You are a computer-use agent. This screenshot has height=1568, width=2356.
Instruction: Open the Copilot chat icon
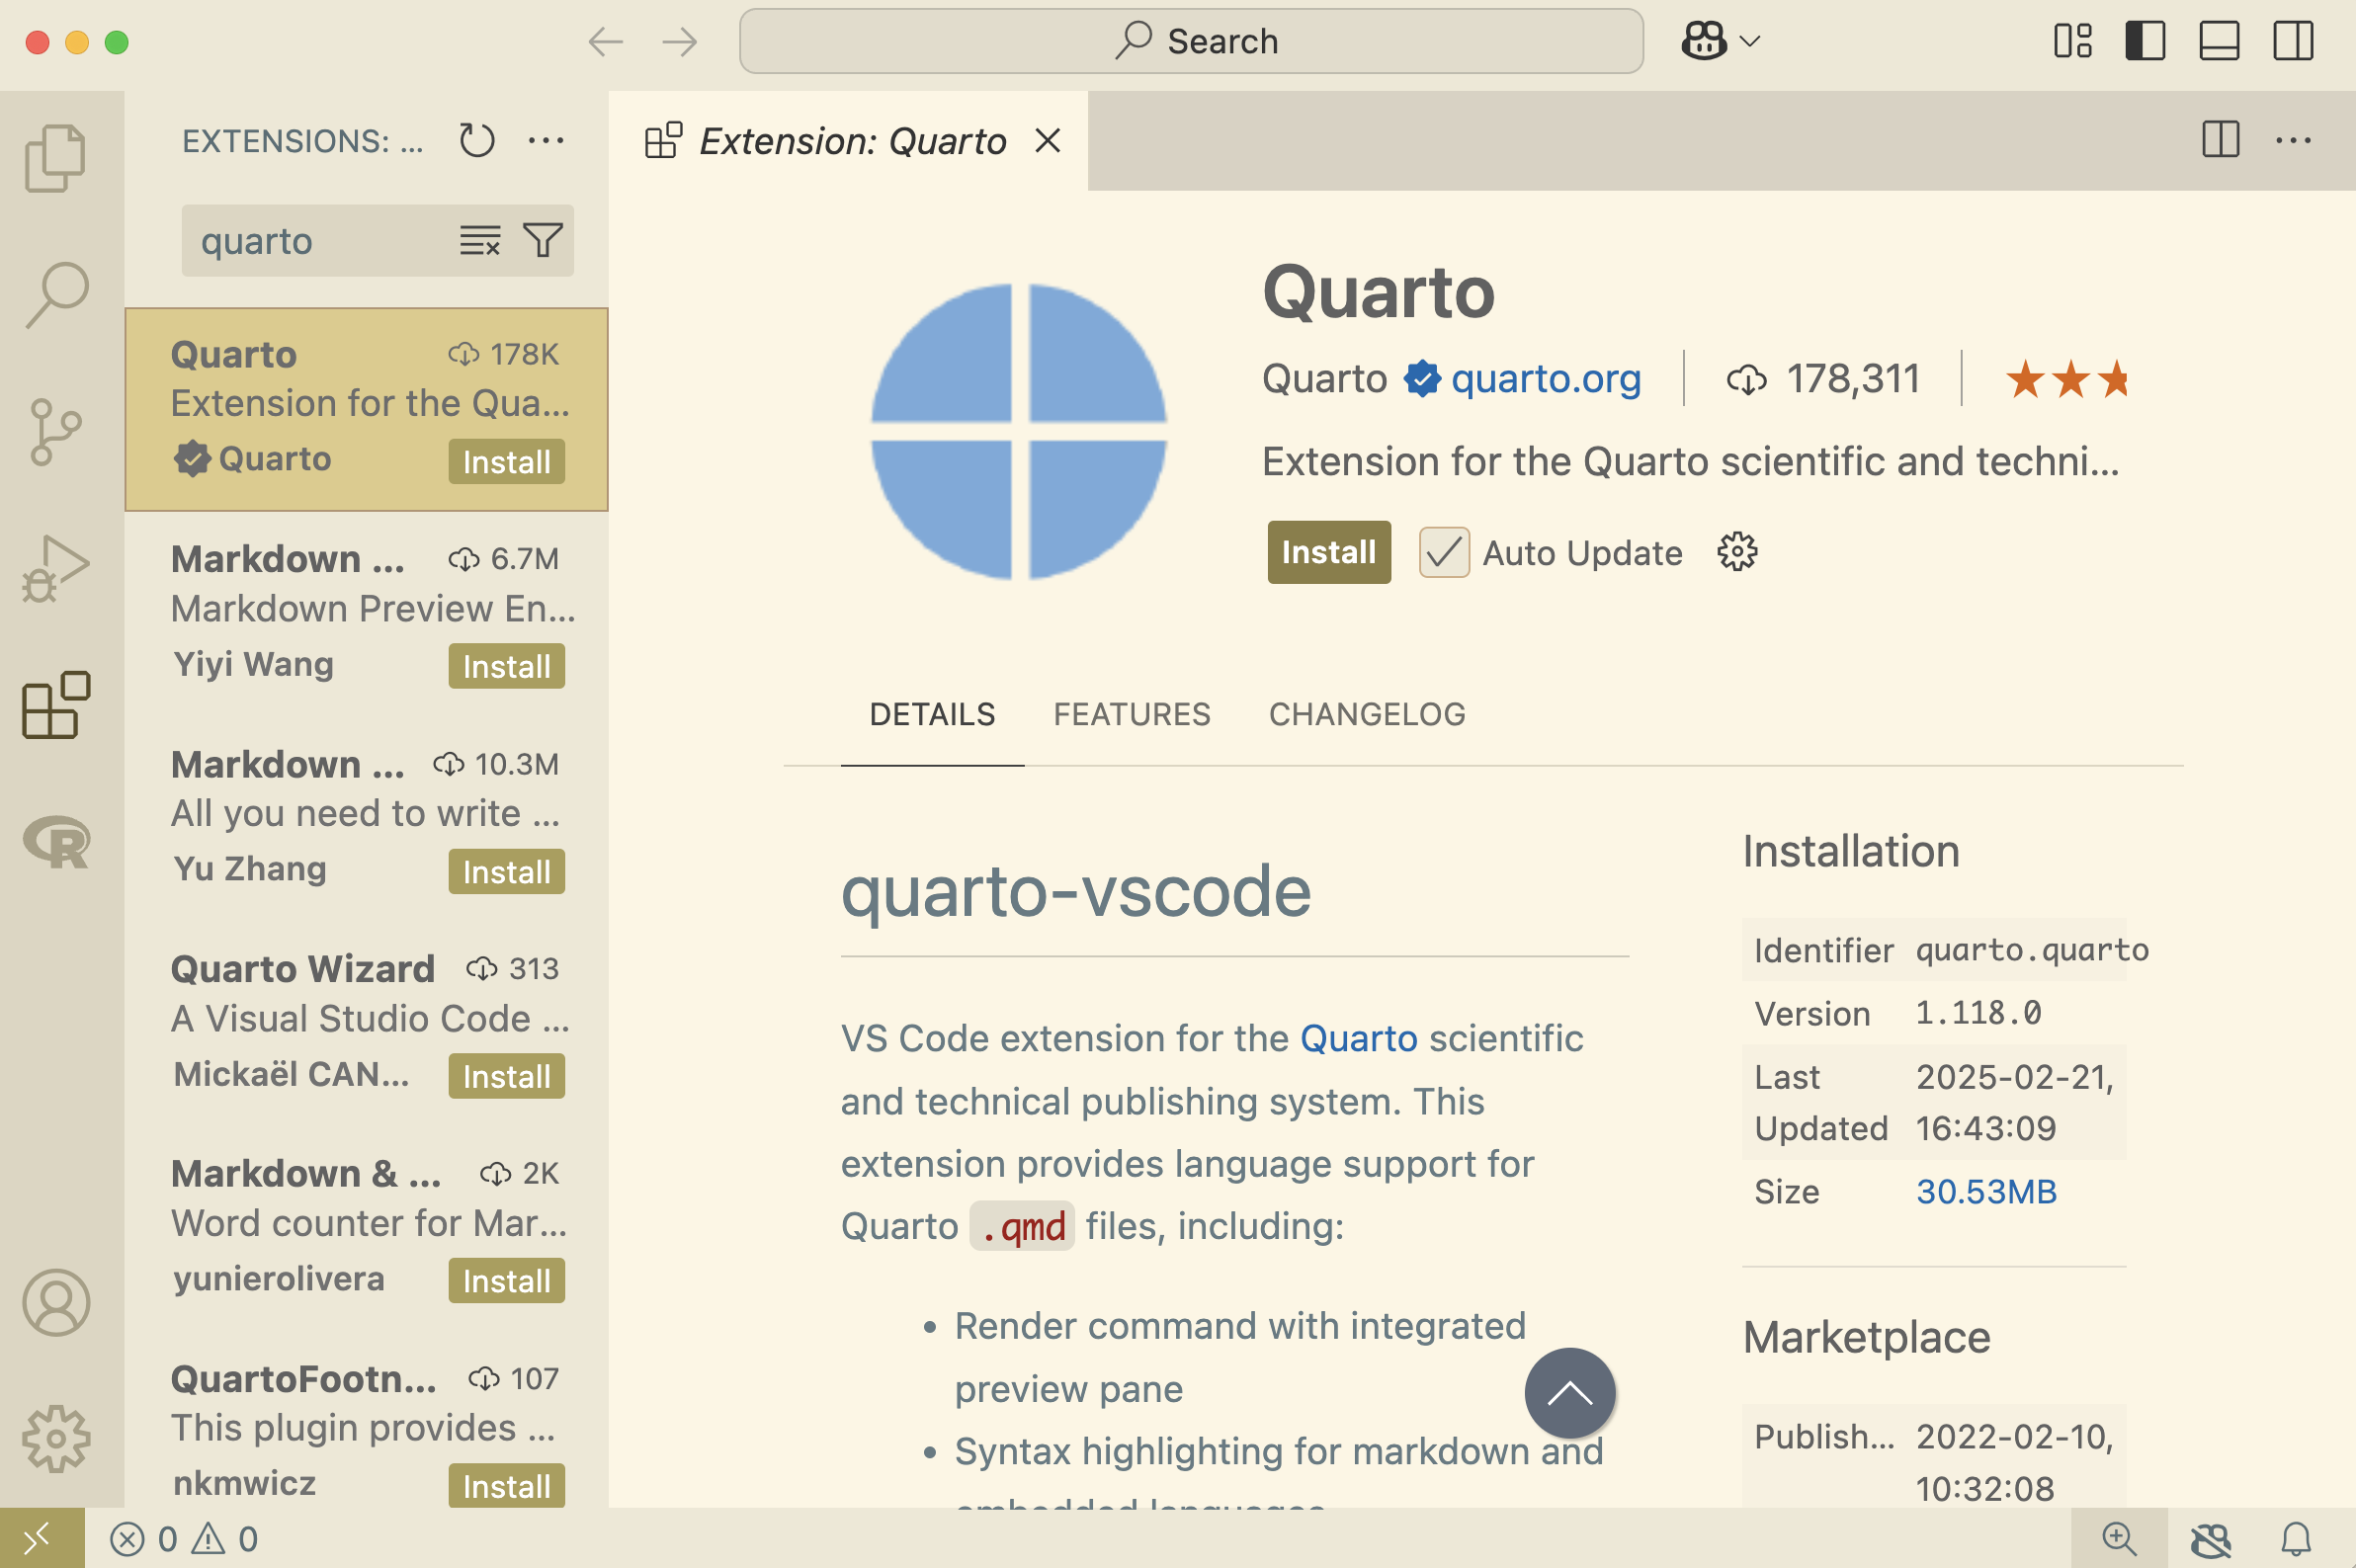(1704, 41)
